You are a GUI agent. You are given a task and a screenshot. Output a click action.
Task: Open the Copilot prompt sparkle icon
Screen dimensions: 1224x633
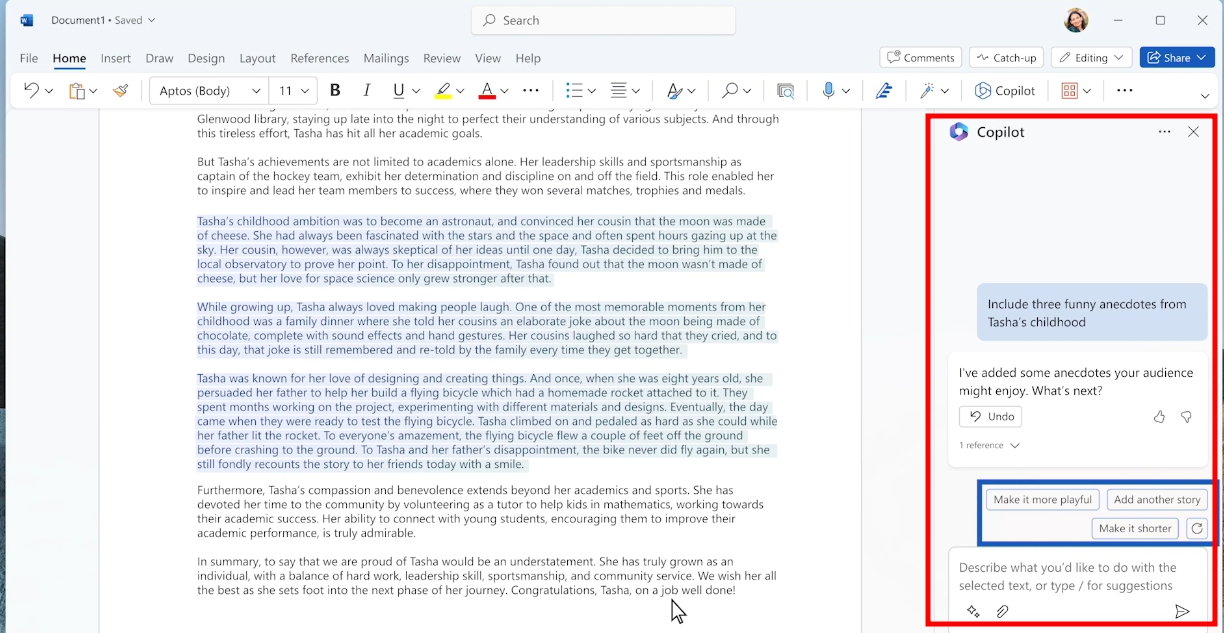coord(973,612)
